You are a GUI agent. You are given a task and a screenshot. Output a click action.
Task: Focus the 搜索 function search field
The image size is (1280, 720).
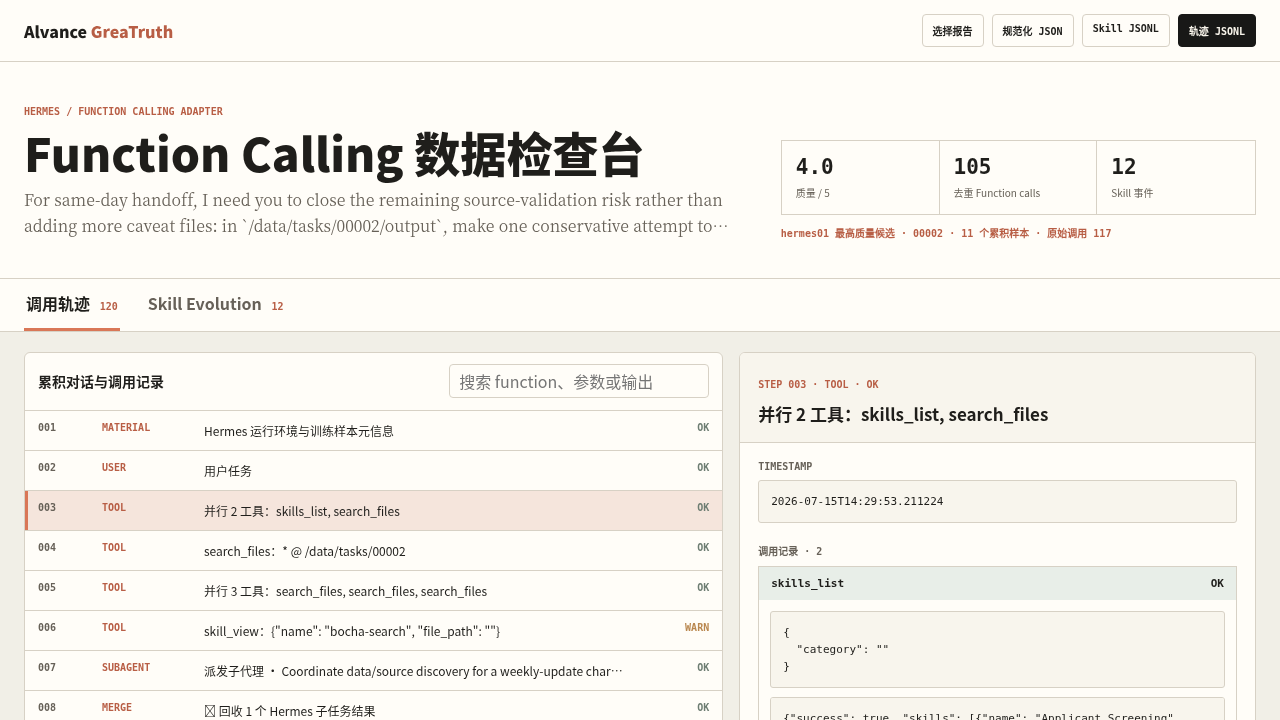coord(578,381)
